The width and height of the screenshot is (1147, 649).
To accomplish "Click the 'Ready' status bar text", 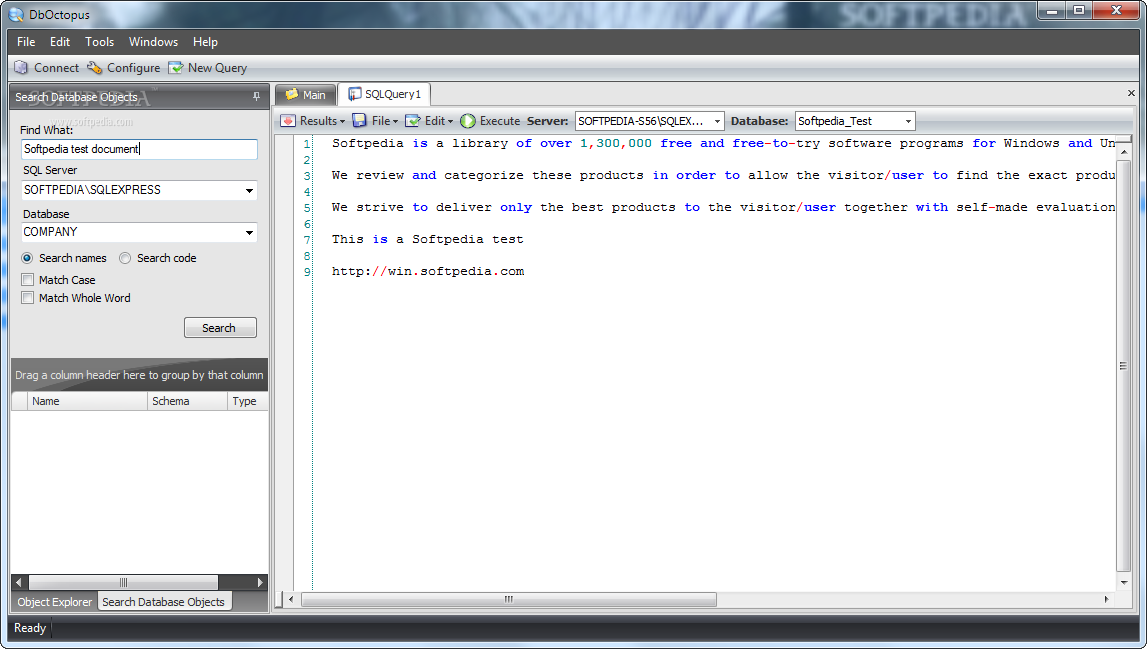I will pyautogui.click(x=30, y=628).
